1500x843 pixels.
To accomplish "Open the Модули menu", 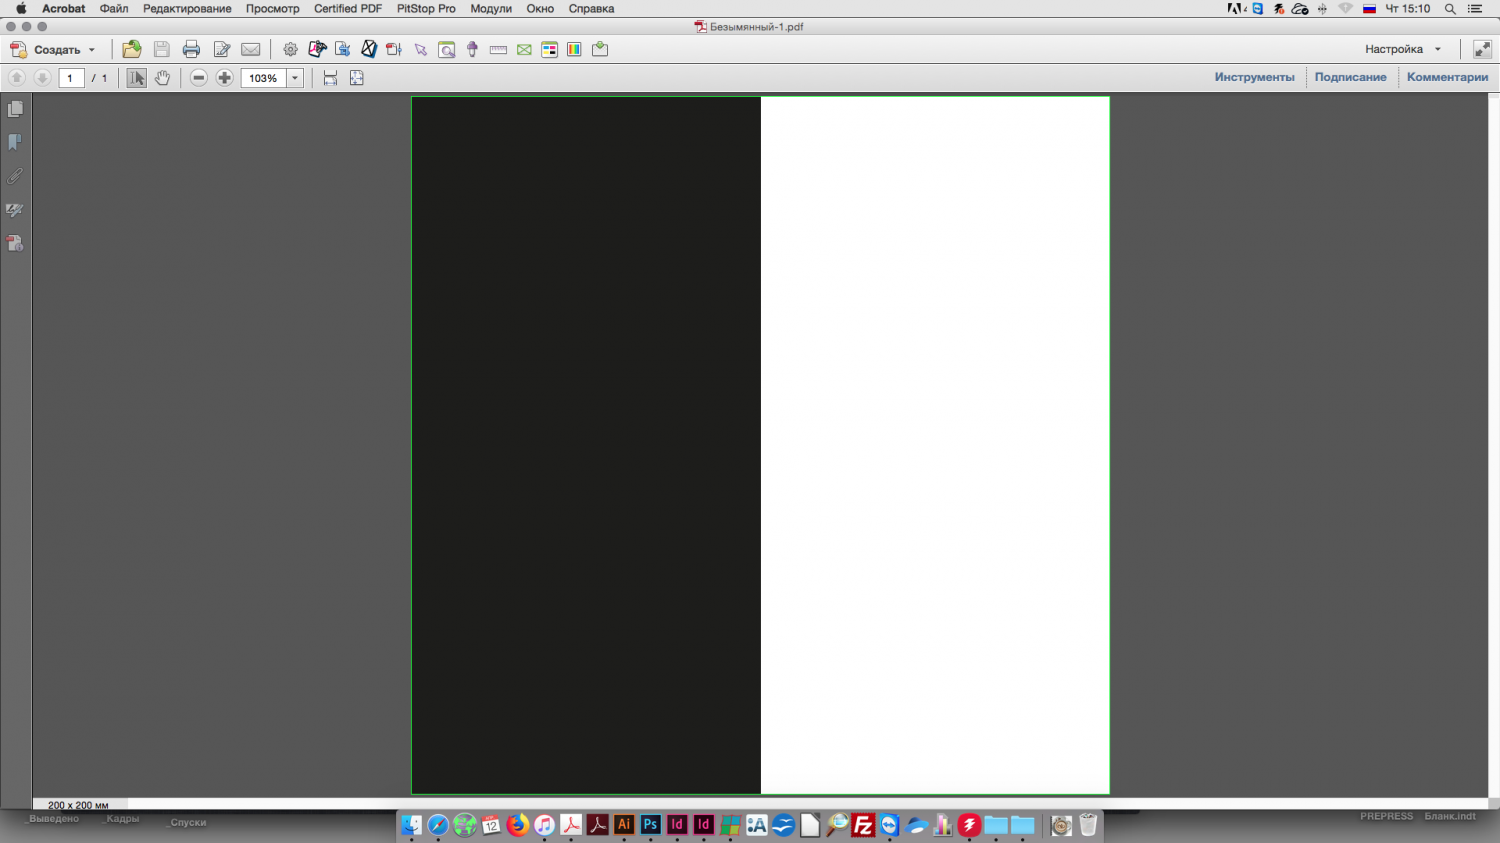I will [491, 9].
